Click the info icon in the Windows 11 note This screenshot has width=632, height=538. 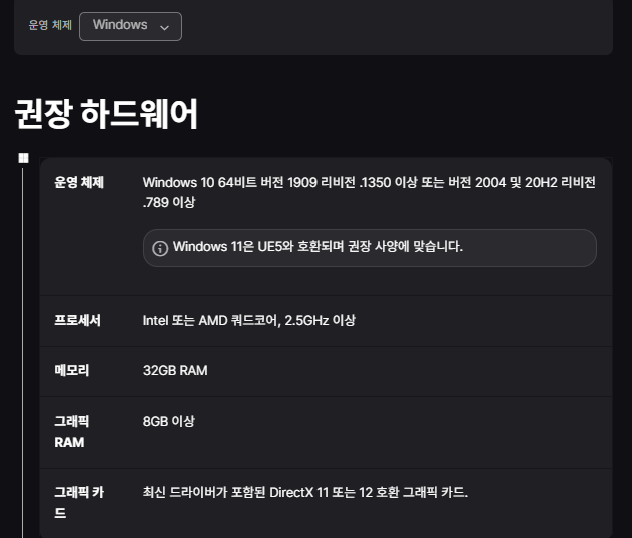[160, 248]
